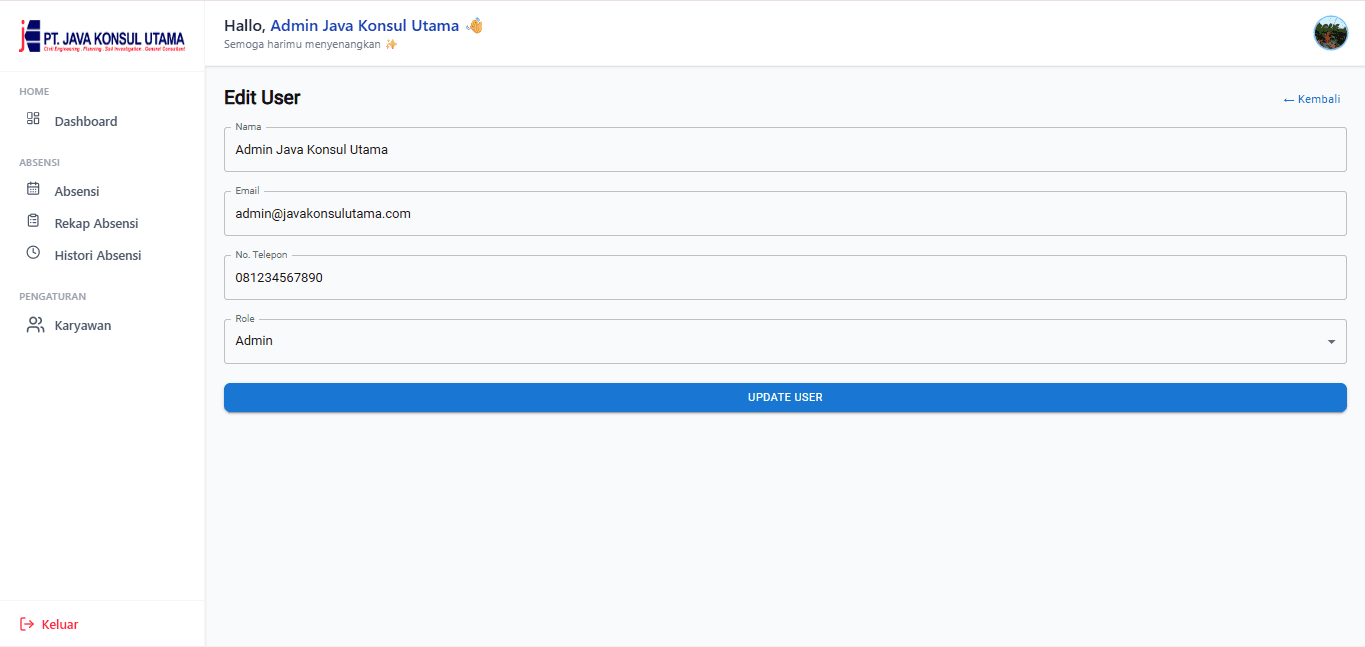
Task: Select the Karyawan people icon
Action: click(x=34, y=324)
